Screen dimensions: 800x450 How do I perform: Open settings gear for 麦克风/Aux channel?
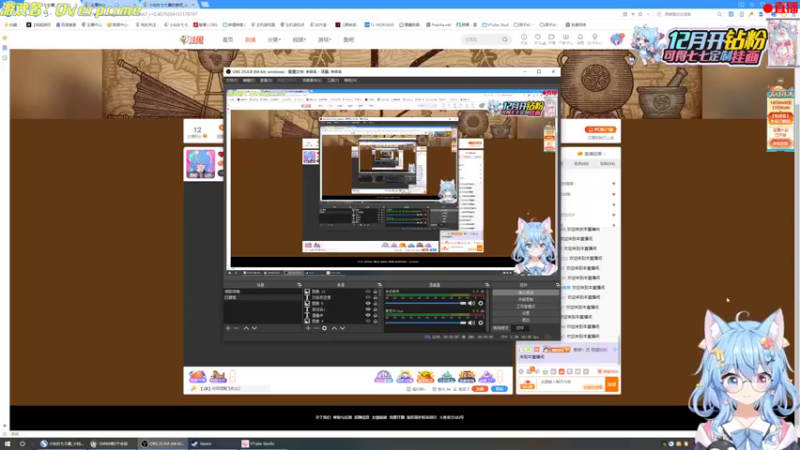(481, 322)
